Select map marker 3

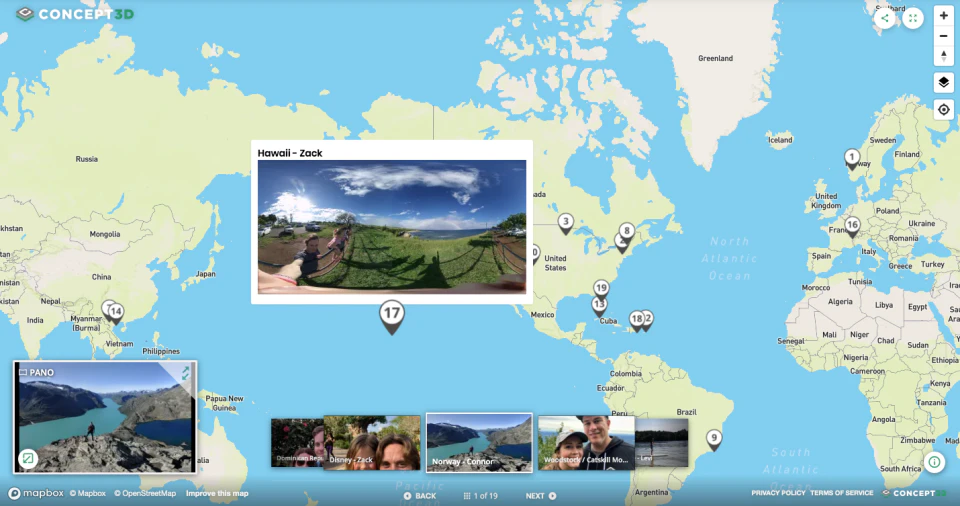[566, 223]
